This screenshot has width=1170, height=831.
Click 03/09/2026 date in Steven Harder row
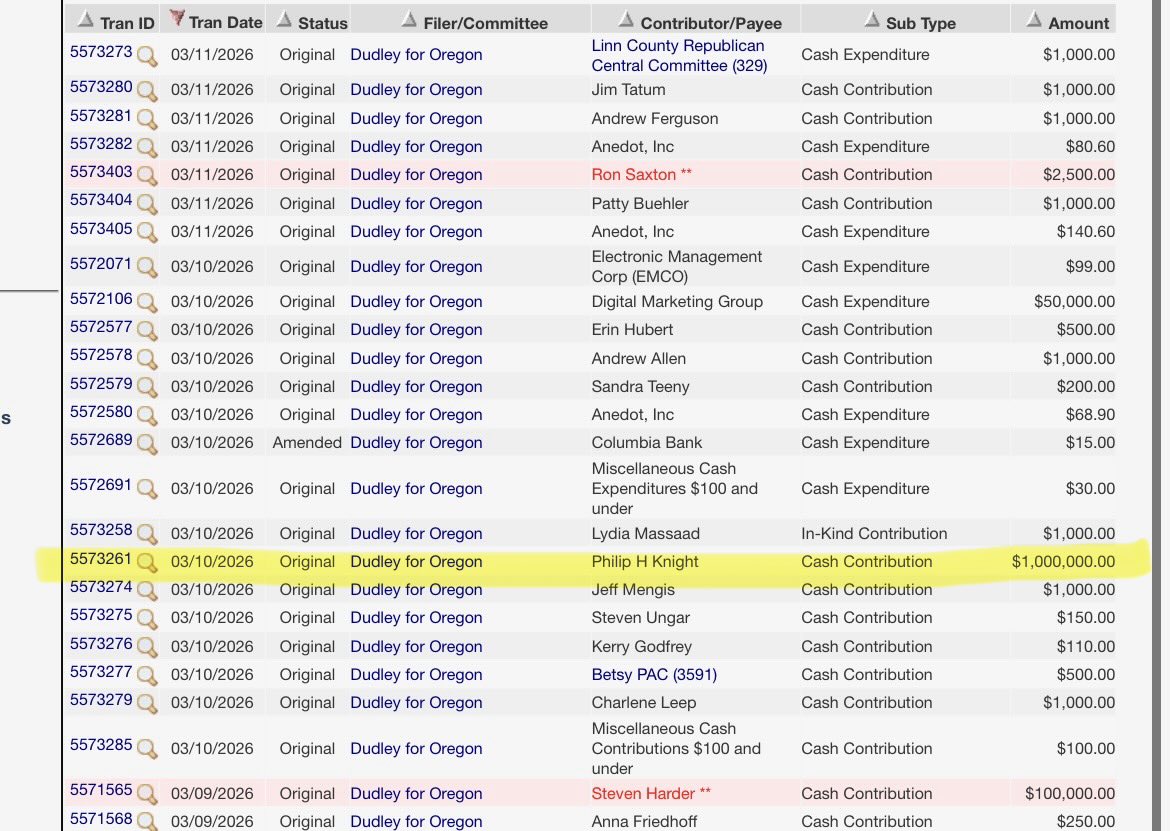click(x=212, y=794)
